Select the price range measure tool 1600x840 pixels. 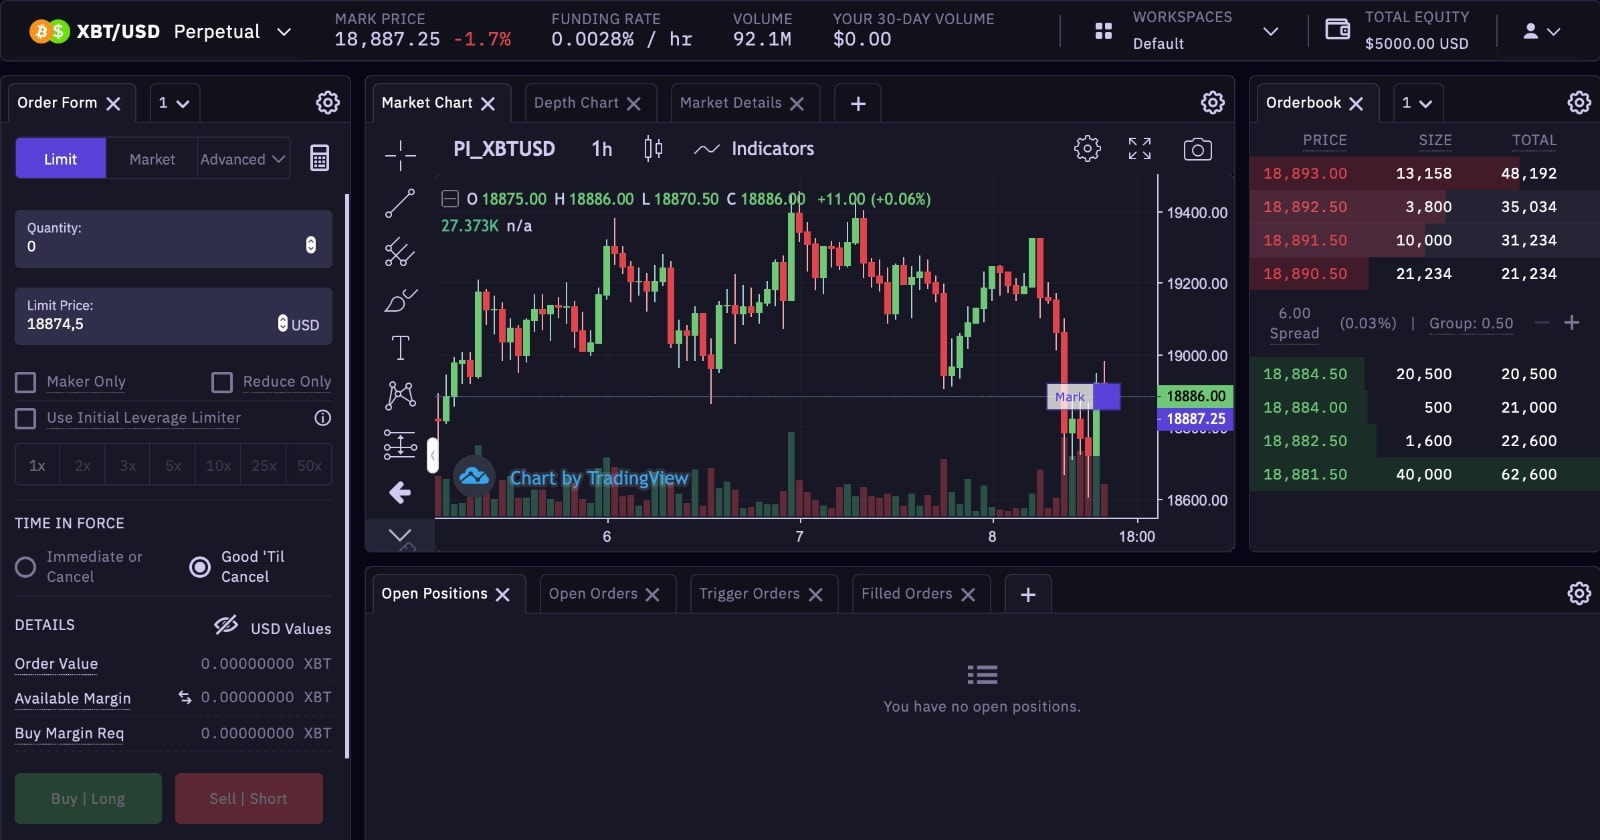tap(400, 444)
